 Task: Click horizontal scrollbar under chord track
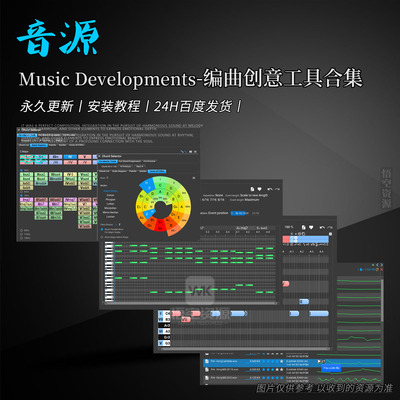245,348
